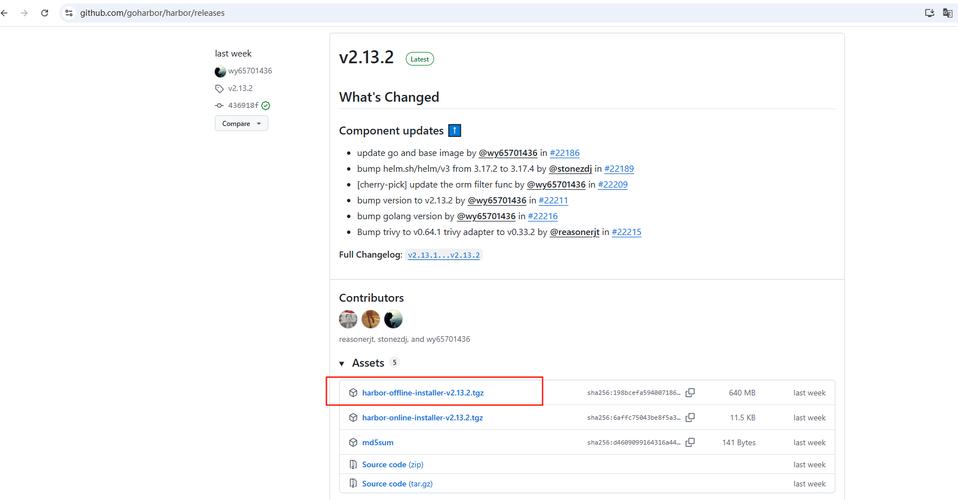Open pull request #22211
The height and width of the screenshot is (500, 958).
click(x=554, y=200)
